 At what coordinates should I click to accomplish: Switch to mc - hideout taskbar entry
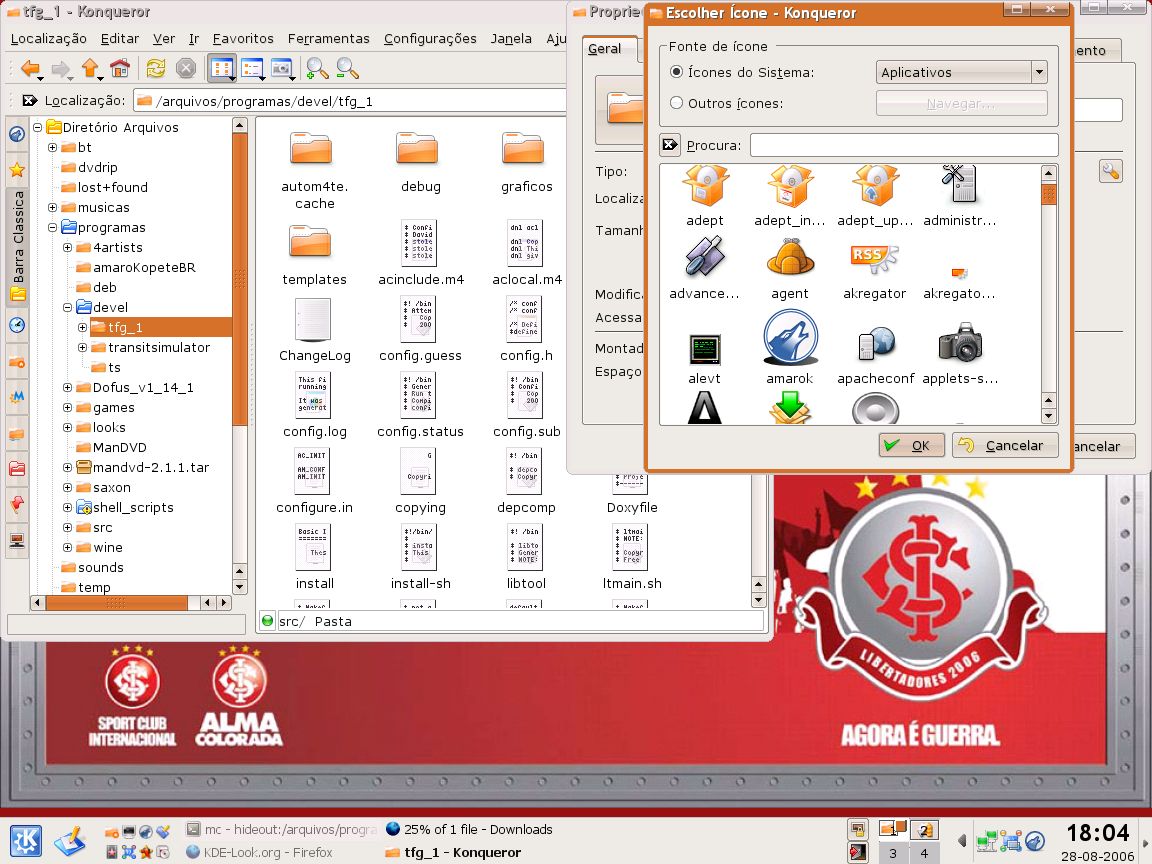(281, 829)
